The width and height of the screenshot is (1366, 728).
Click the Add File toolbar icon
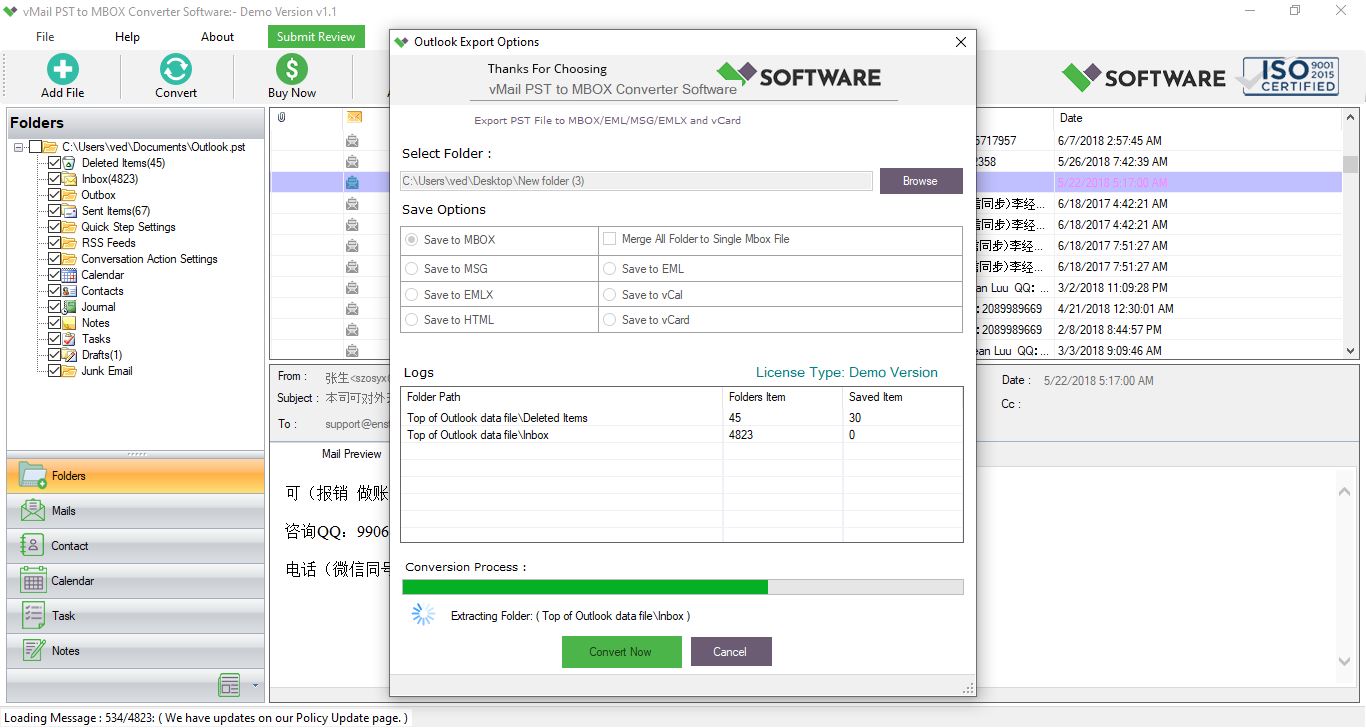point(62,68)
